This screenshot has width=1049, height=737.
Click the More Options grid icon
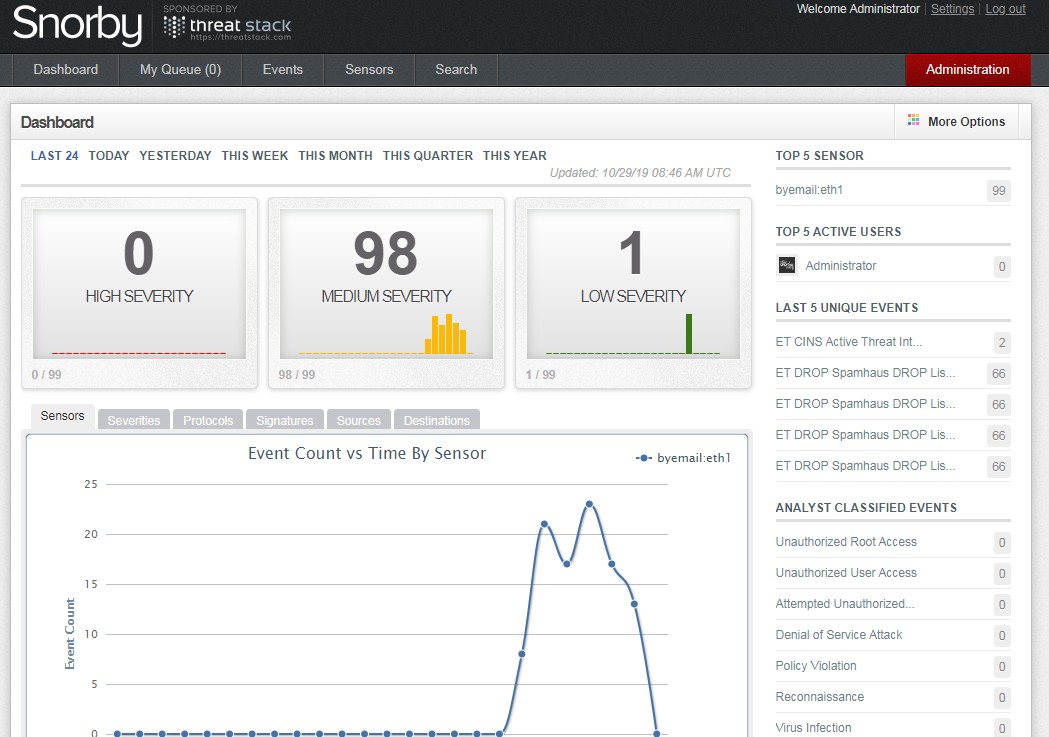pos(913,120)
